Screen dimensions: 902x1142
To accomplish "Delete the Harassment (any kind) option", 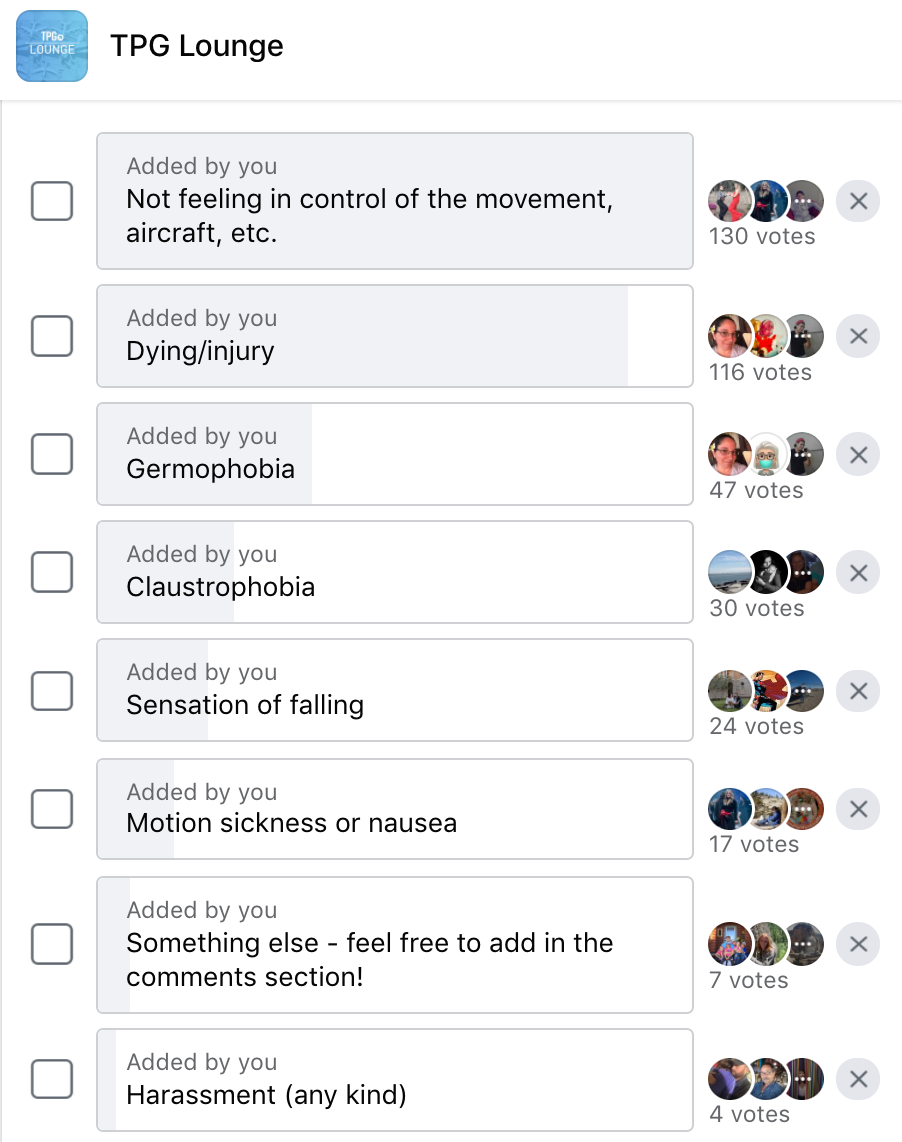I will 857,1079.
